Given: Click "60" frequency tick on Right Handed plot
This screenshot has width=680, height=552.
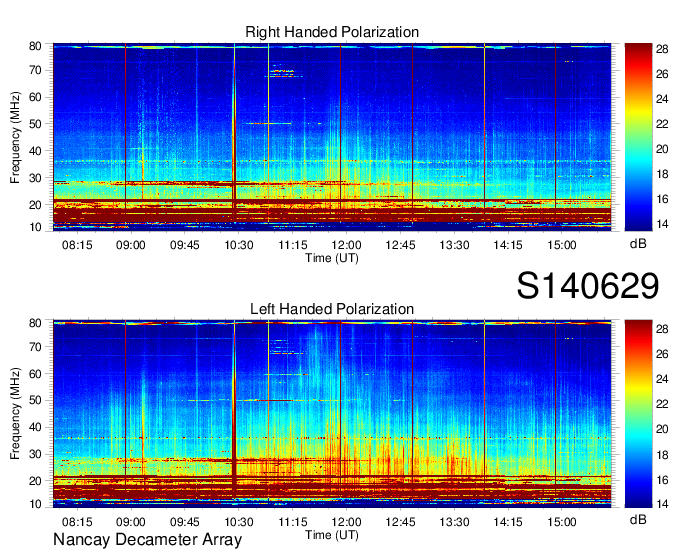Looking at the screenshot, I should [x=35, y=97].
